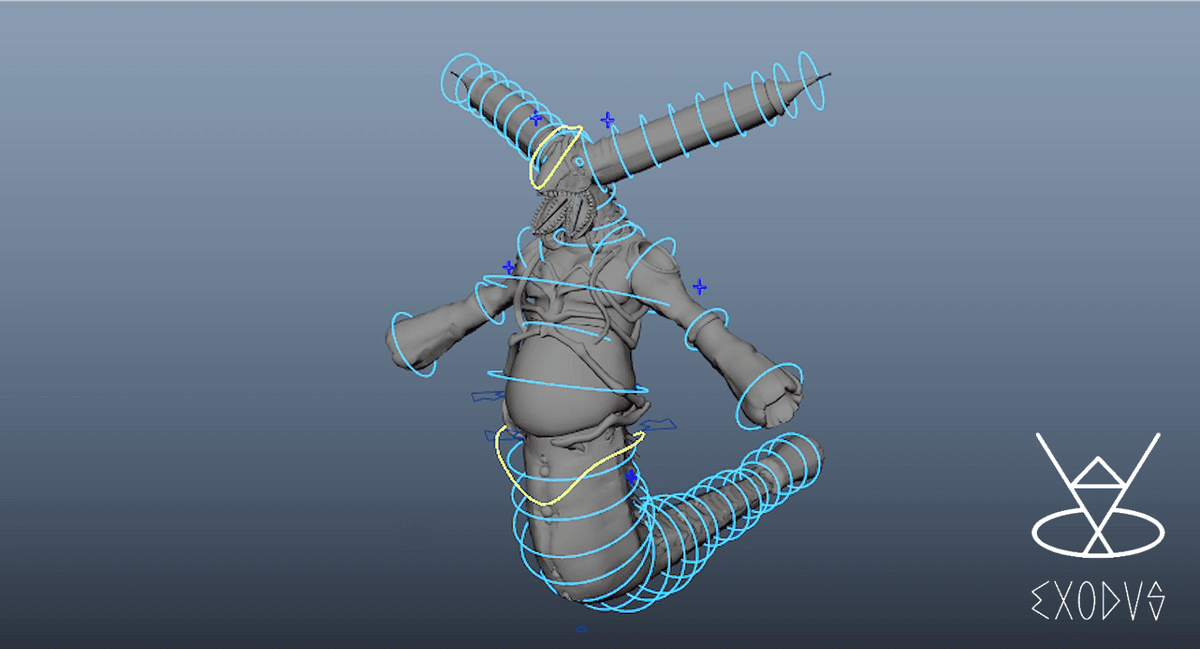Click the creature's tentacled mouth

565,212
